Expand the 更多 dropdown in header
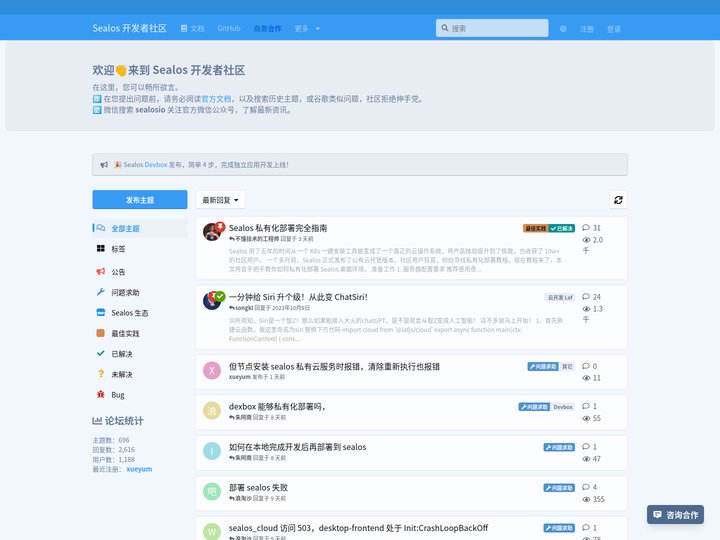This screenshot has height=540, width=720. click(x=307, y=28)
